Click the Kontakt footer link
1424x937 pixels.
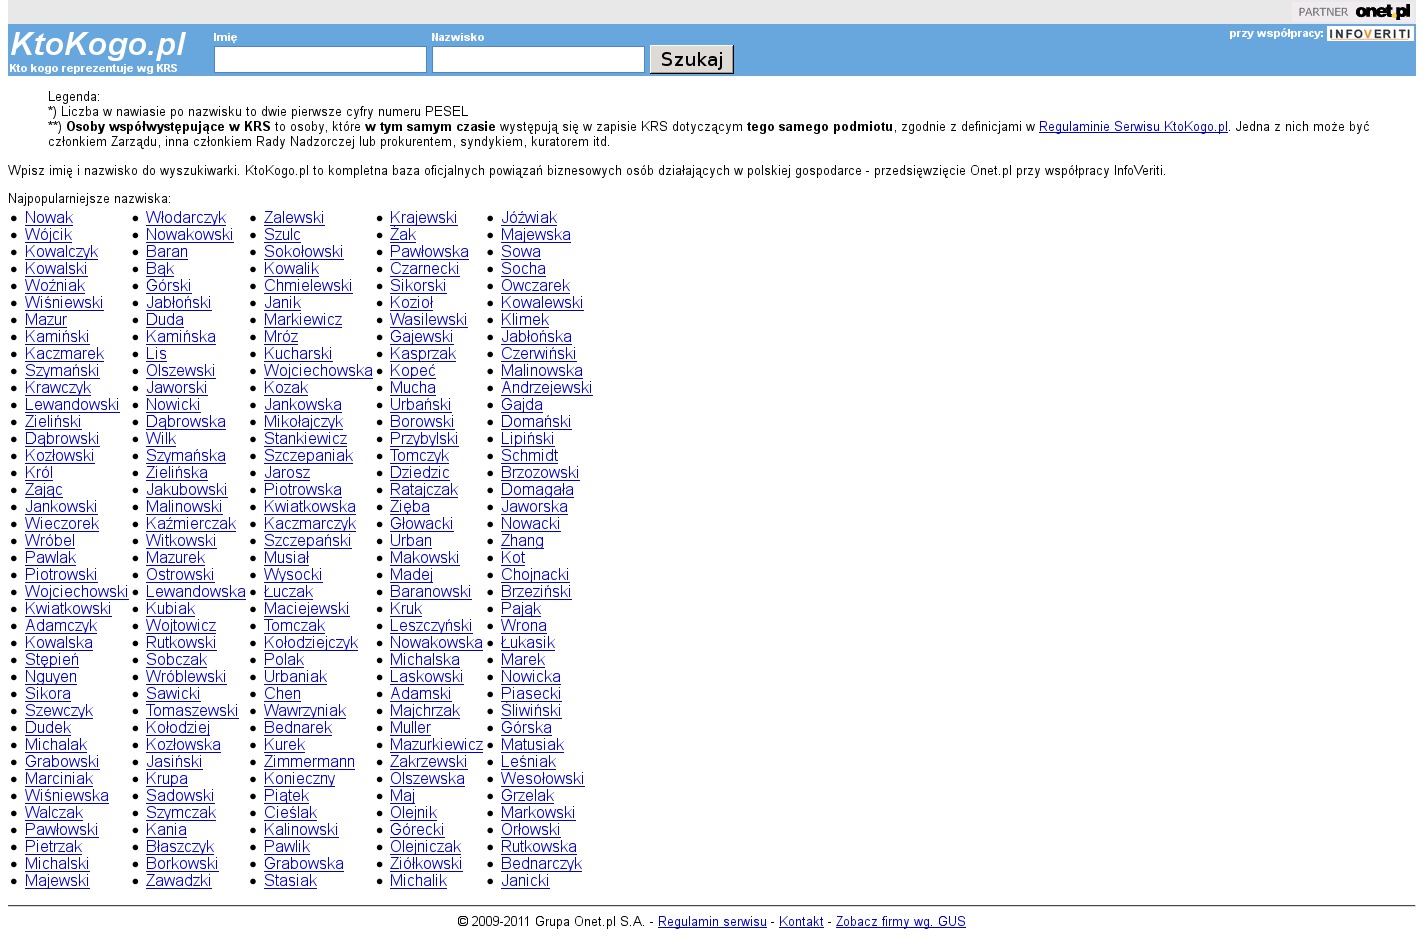click(x=801, y=922)
